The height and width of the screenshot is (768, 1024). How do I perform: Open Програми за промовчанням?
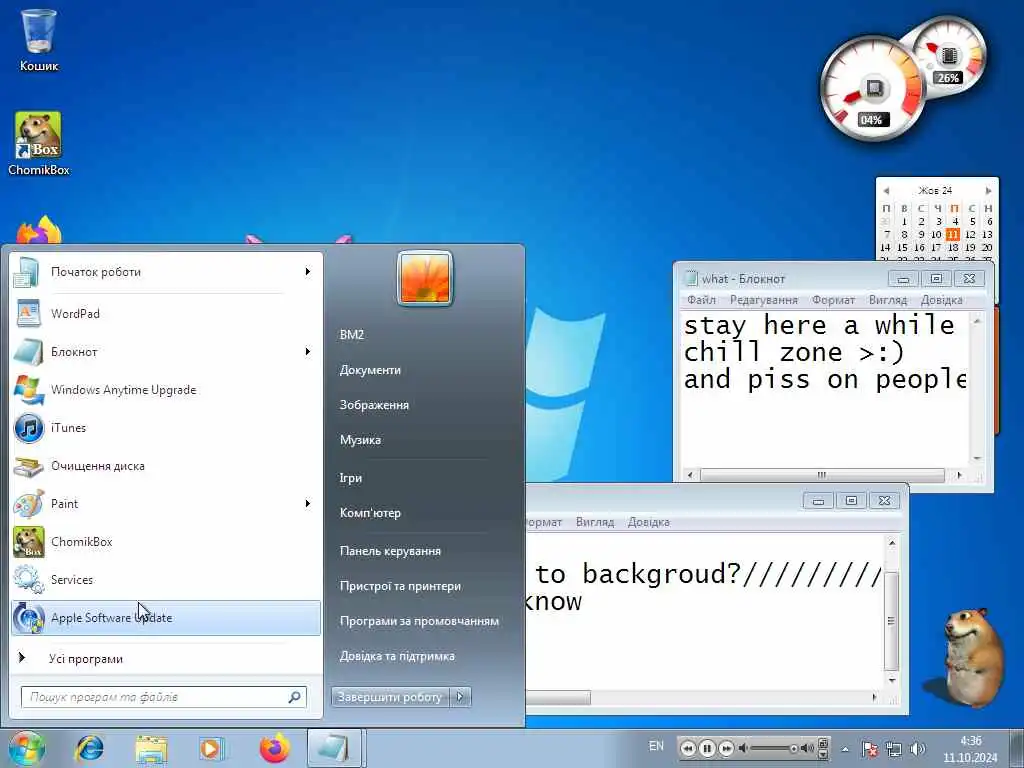(419, 621)
